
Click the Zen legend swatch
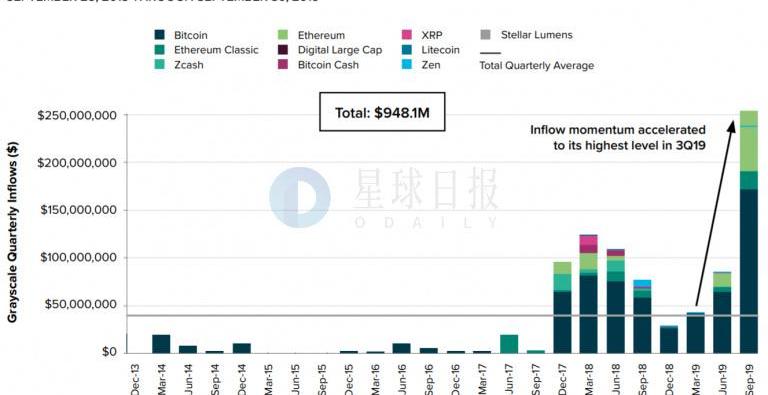pos(407,65)
